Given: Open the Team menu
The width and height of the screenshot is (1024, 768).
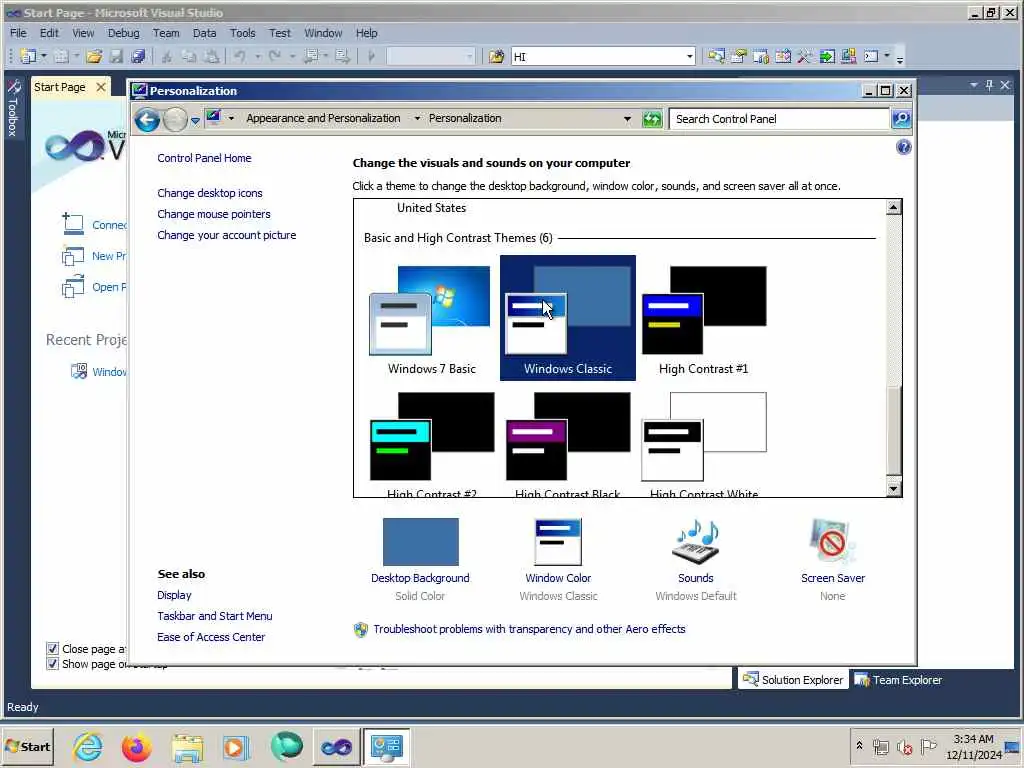Looking at the screenshot, I should (x=166, y=33).
